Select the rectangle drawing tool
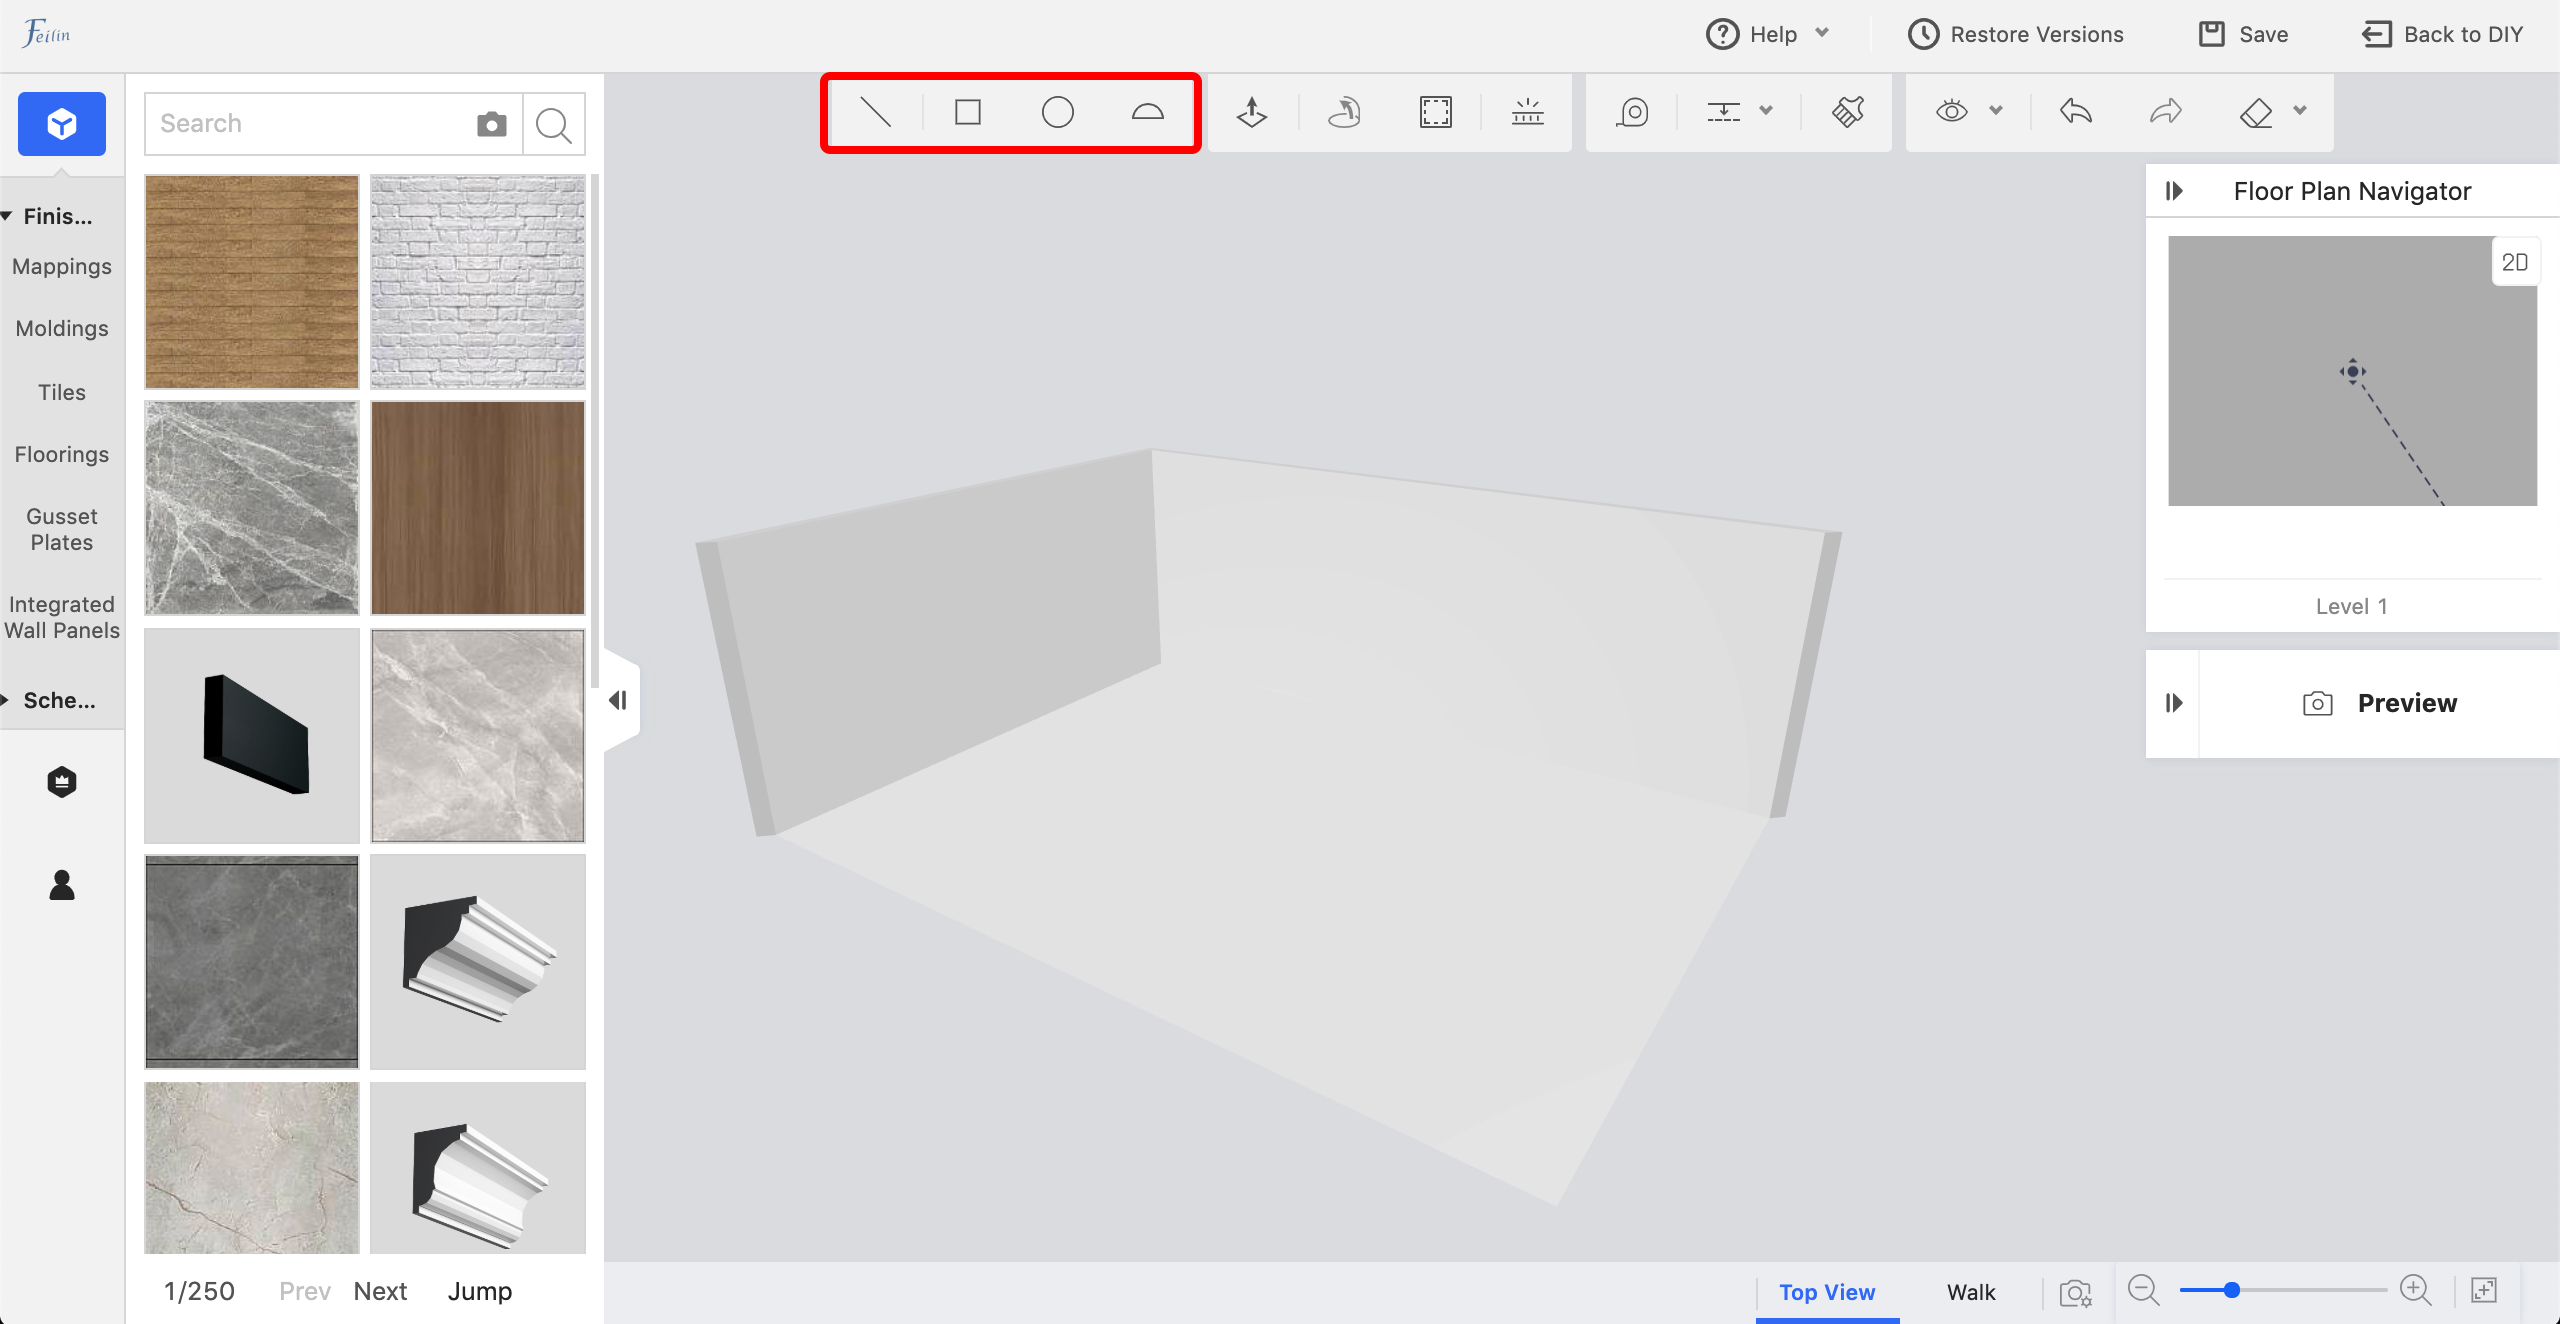 (967, 112)
